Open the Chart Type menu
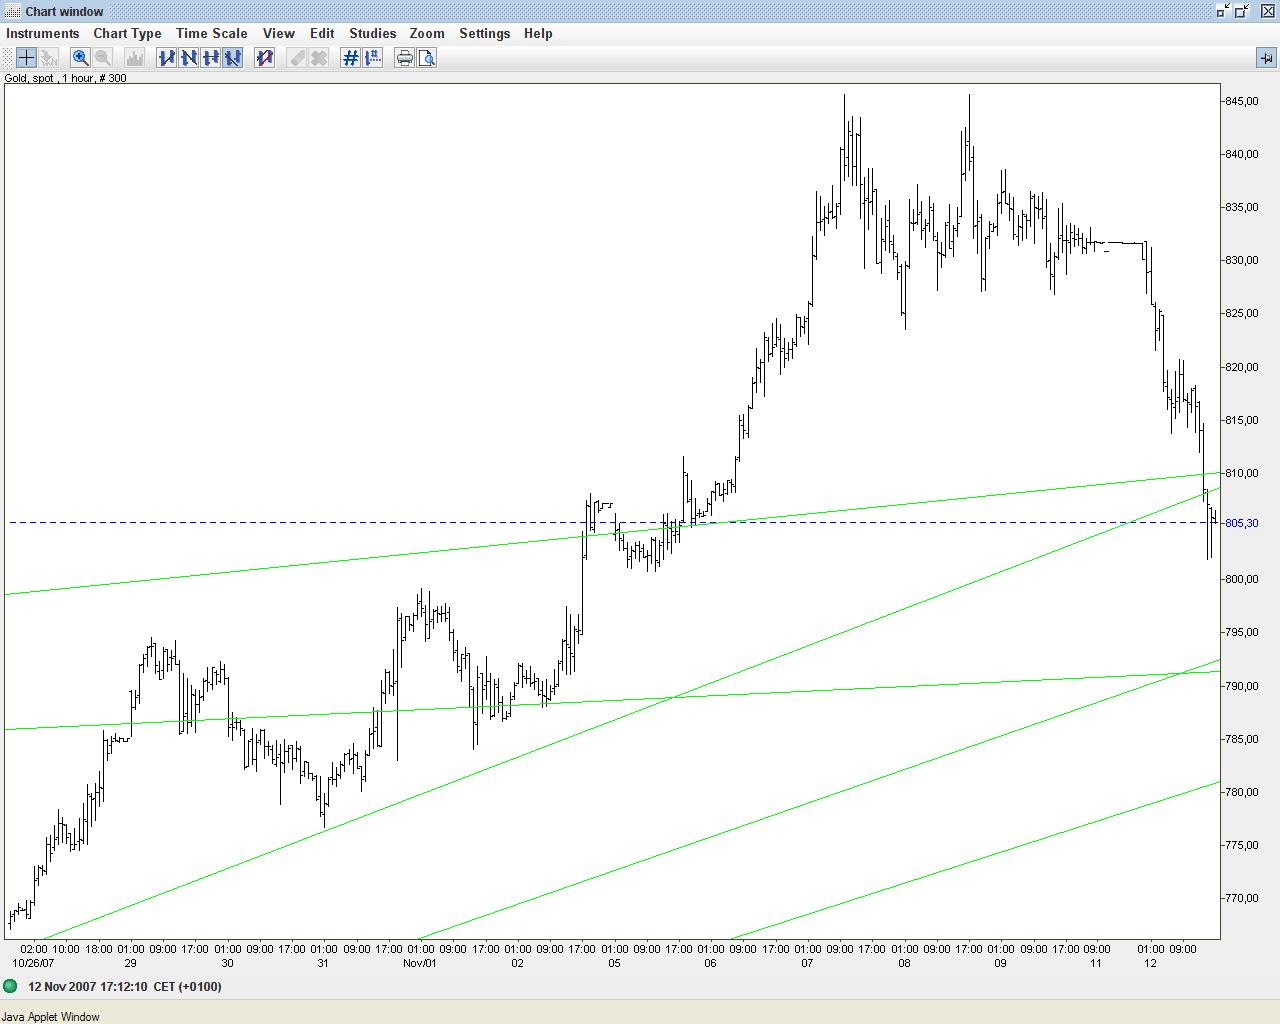The height and width of the screenshot is (1024, 1280). click(x=127, y=33)
